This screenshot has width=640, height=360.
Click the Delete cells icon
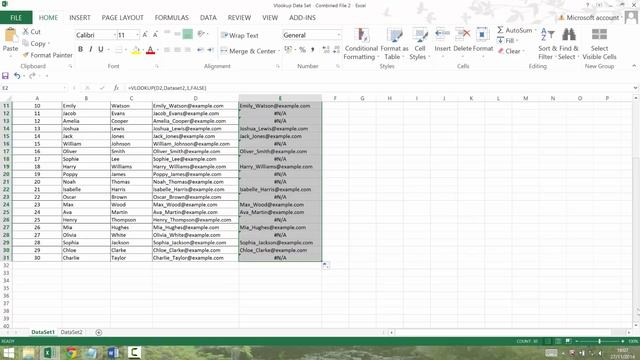[x=462, y=35]
